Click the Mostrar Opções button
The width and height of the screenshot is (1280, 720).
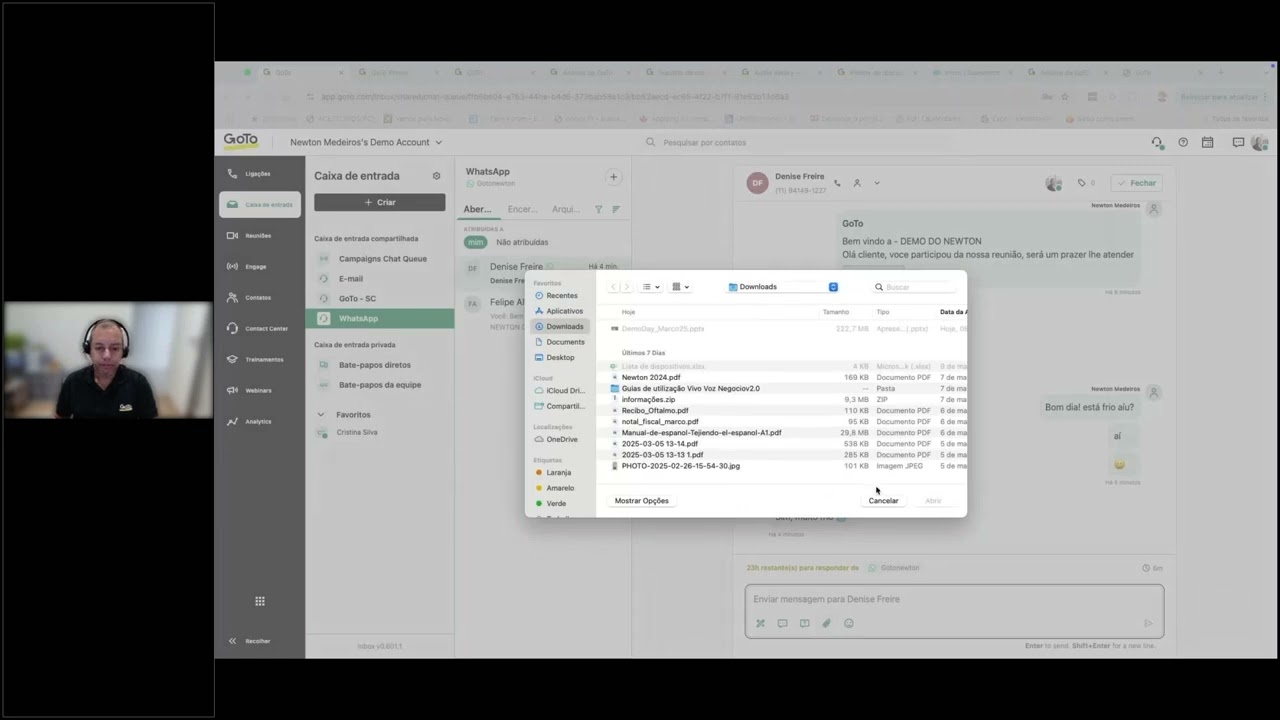click(642, 501)
